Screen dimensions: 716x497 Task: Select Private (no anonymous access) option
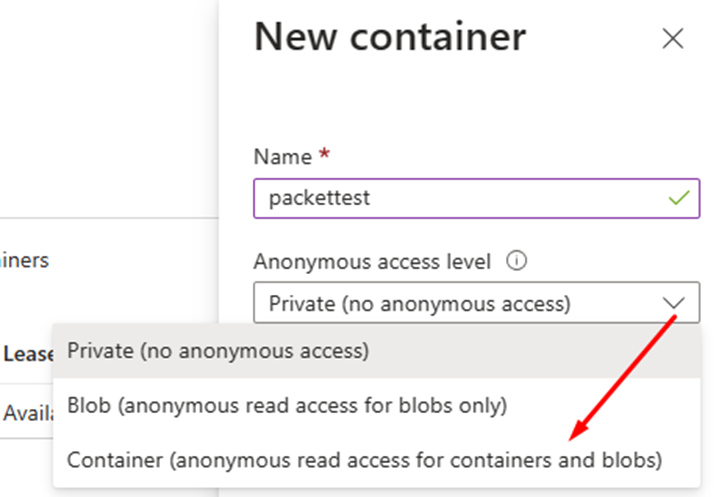(218, 351)
